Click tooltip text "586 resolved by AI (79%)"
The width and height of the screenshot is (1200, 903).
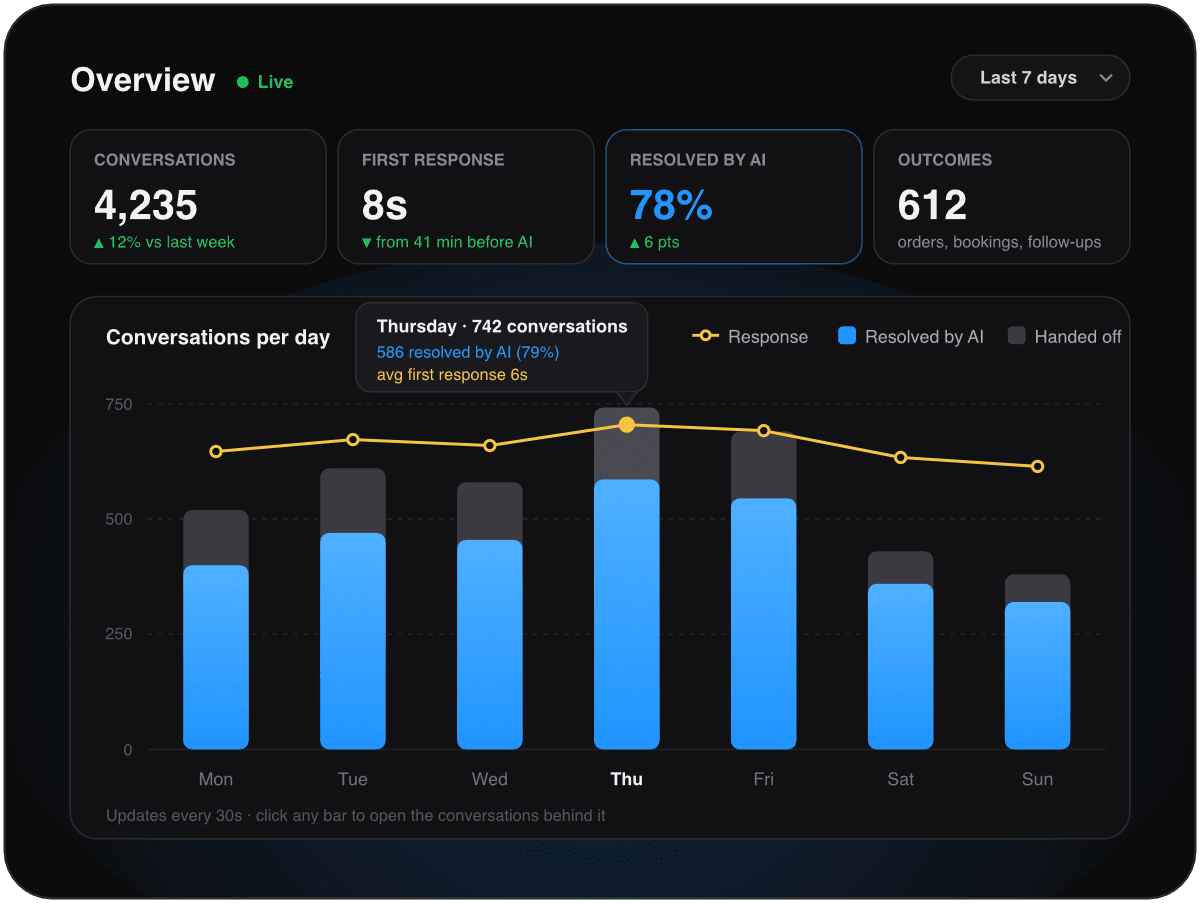(x=468, y=352)
